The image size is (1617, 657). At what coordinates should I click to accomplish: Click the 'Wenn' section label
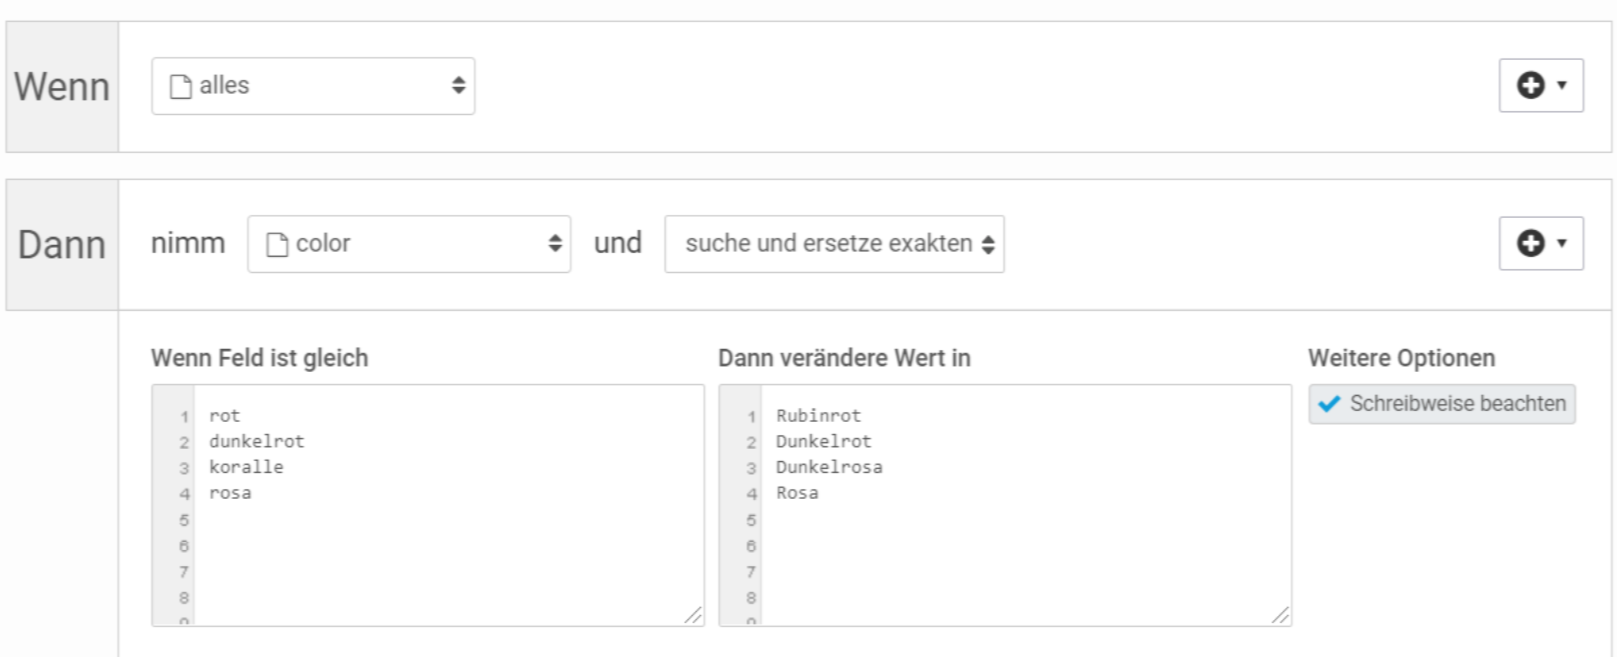tap(62, 87)
